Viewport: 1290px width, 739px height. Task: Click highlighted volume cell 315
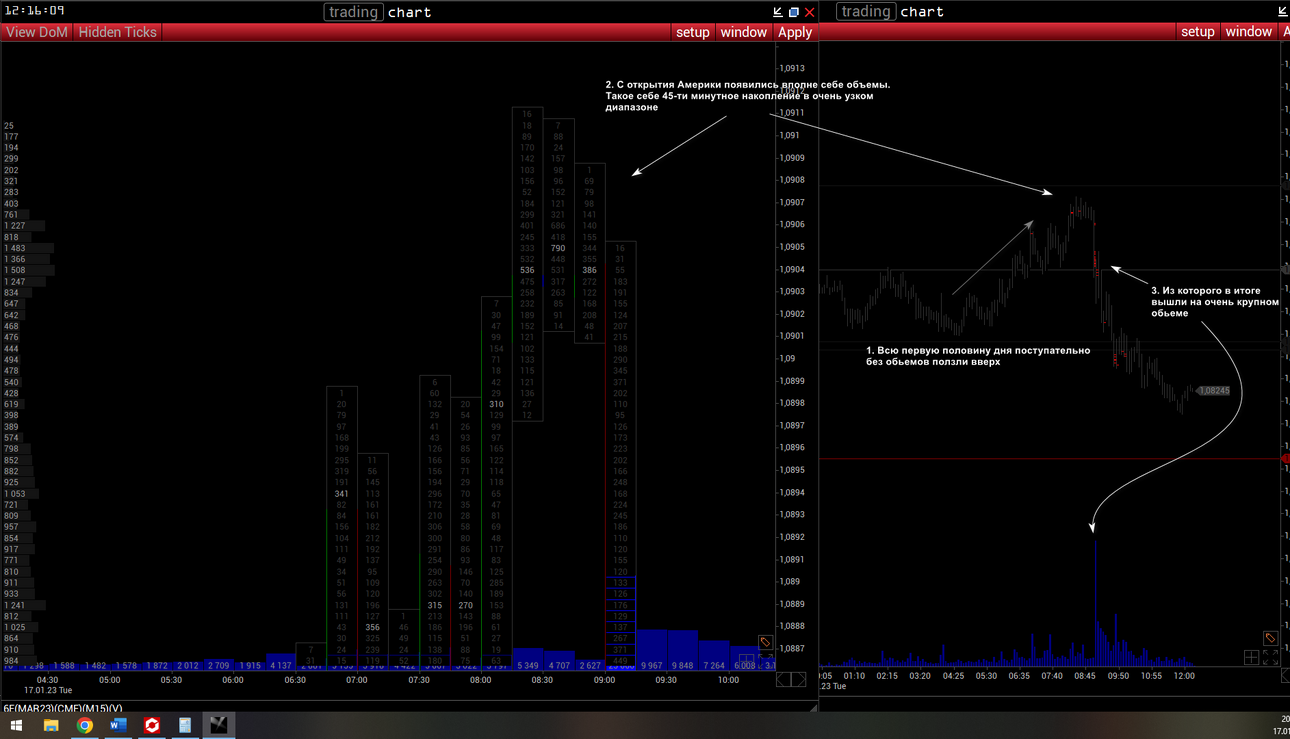(434, 606)
